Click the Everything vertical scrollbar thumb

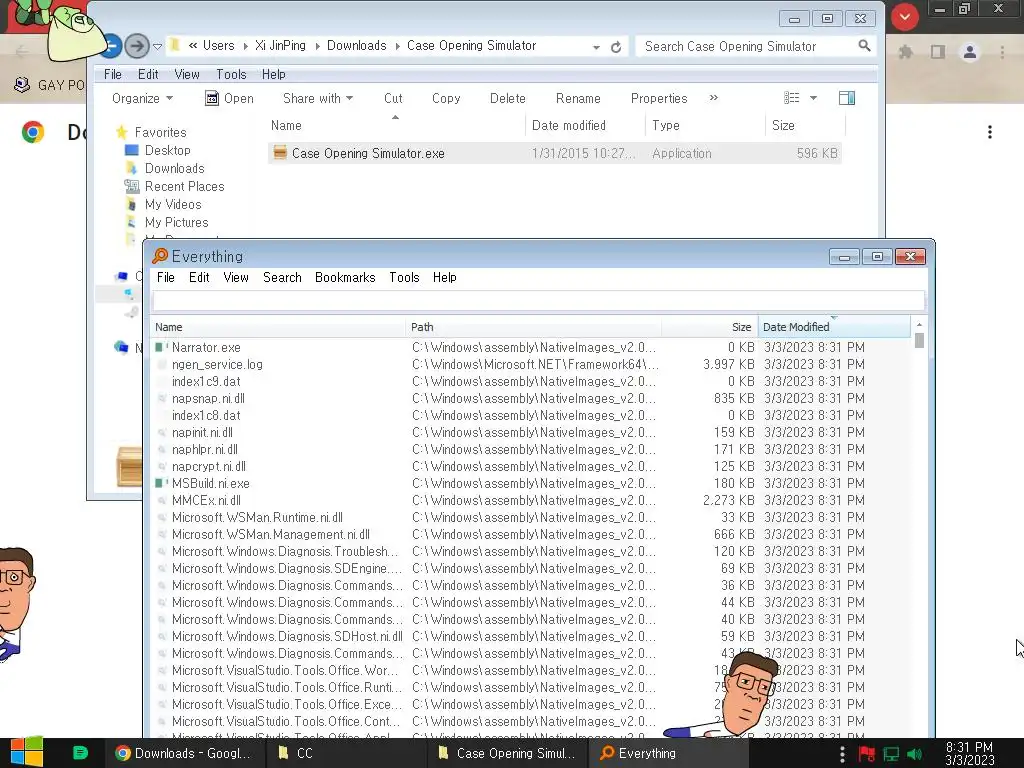pyautogui.click(x=920, y=340)
